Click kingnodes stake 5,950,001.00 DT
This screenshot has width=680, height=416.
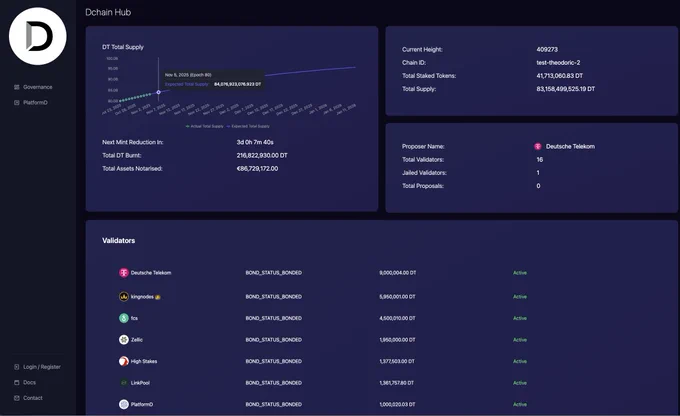397,297
